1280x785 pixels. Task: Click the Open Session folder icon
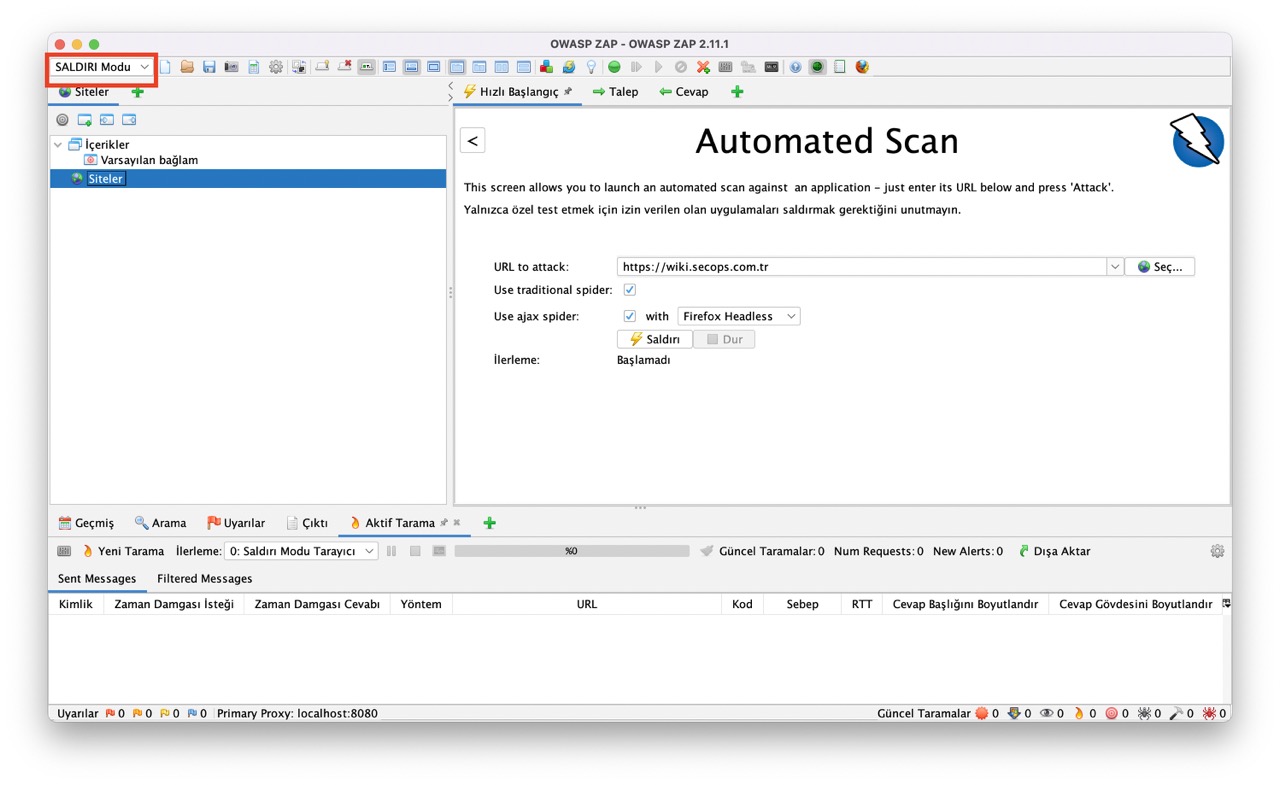click(187, 67)
